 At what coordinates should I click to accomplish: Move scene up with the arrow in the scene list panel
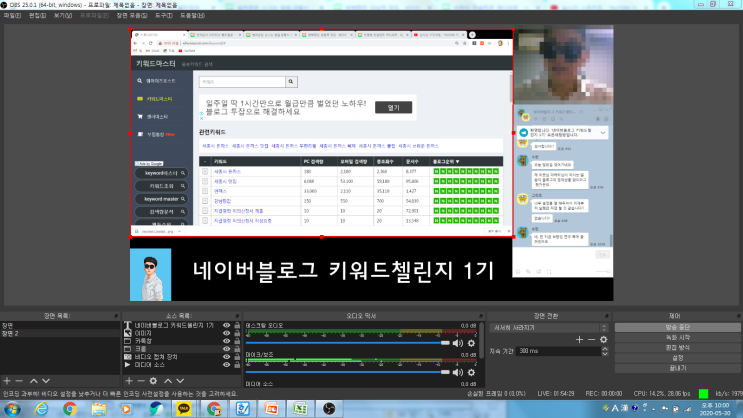[x=34, y=381]
